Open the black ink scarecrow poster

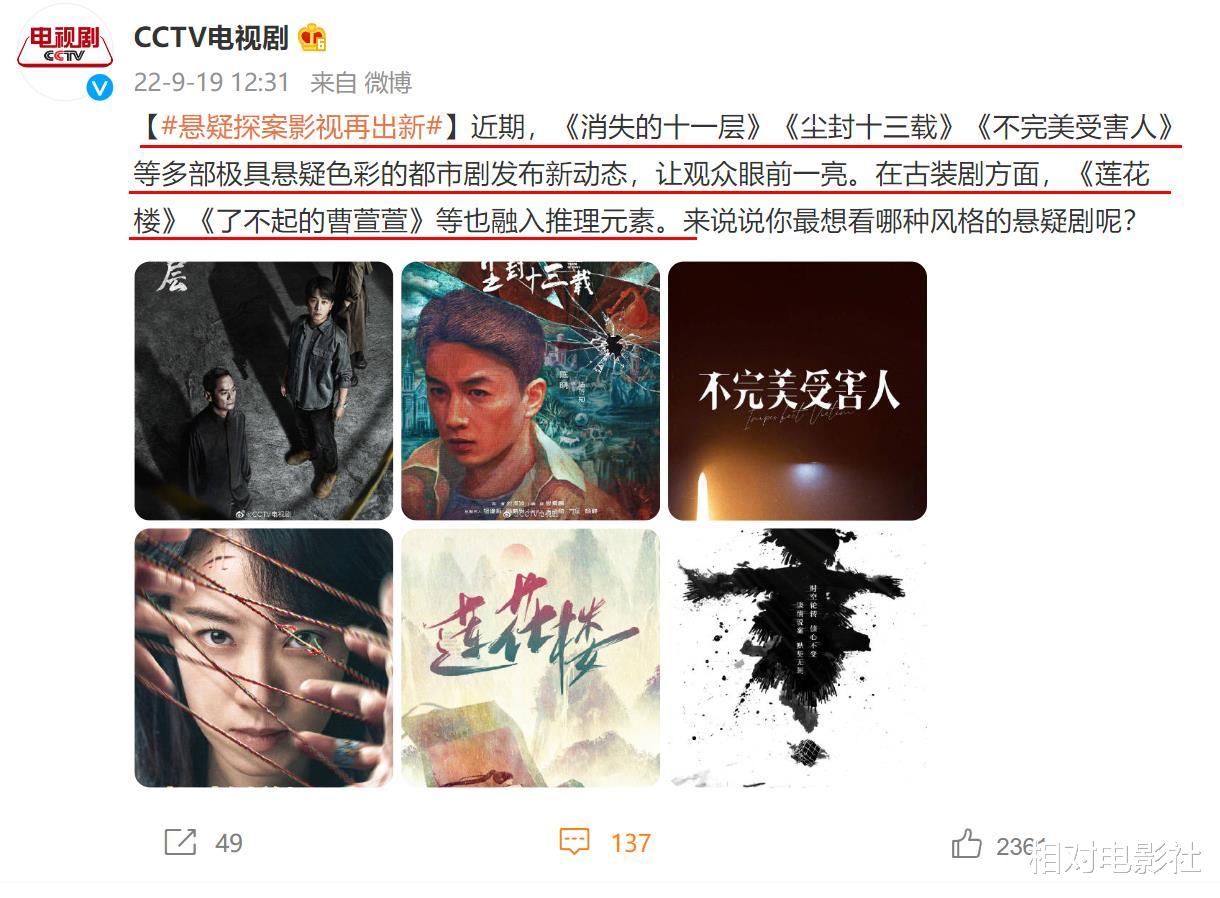(797, 658)
